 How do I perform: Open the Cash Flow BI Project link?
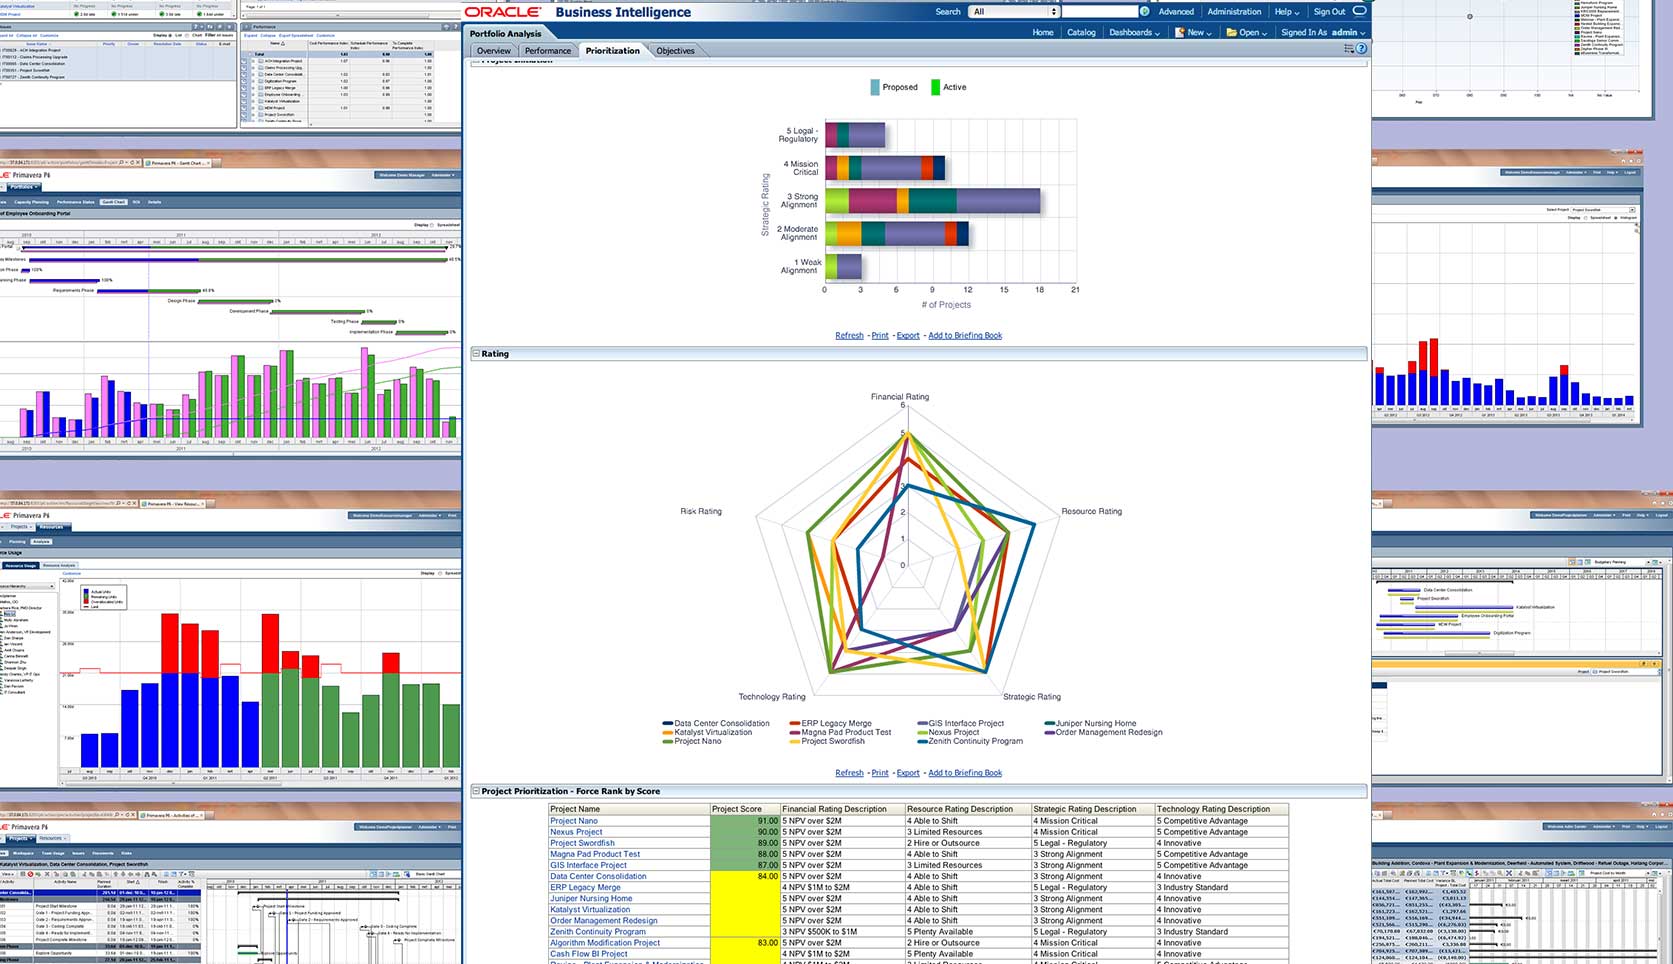[589, 954]
